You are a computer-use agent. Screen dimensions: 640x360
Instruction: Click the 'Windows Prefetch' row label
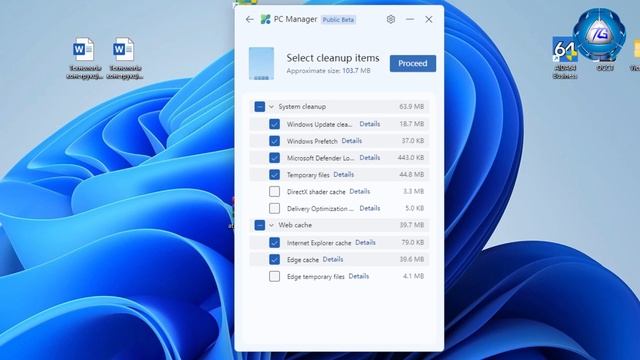point(312,141)
